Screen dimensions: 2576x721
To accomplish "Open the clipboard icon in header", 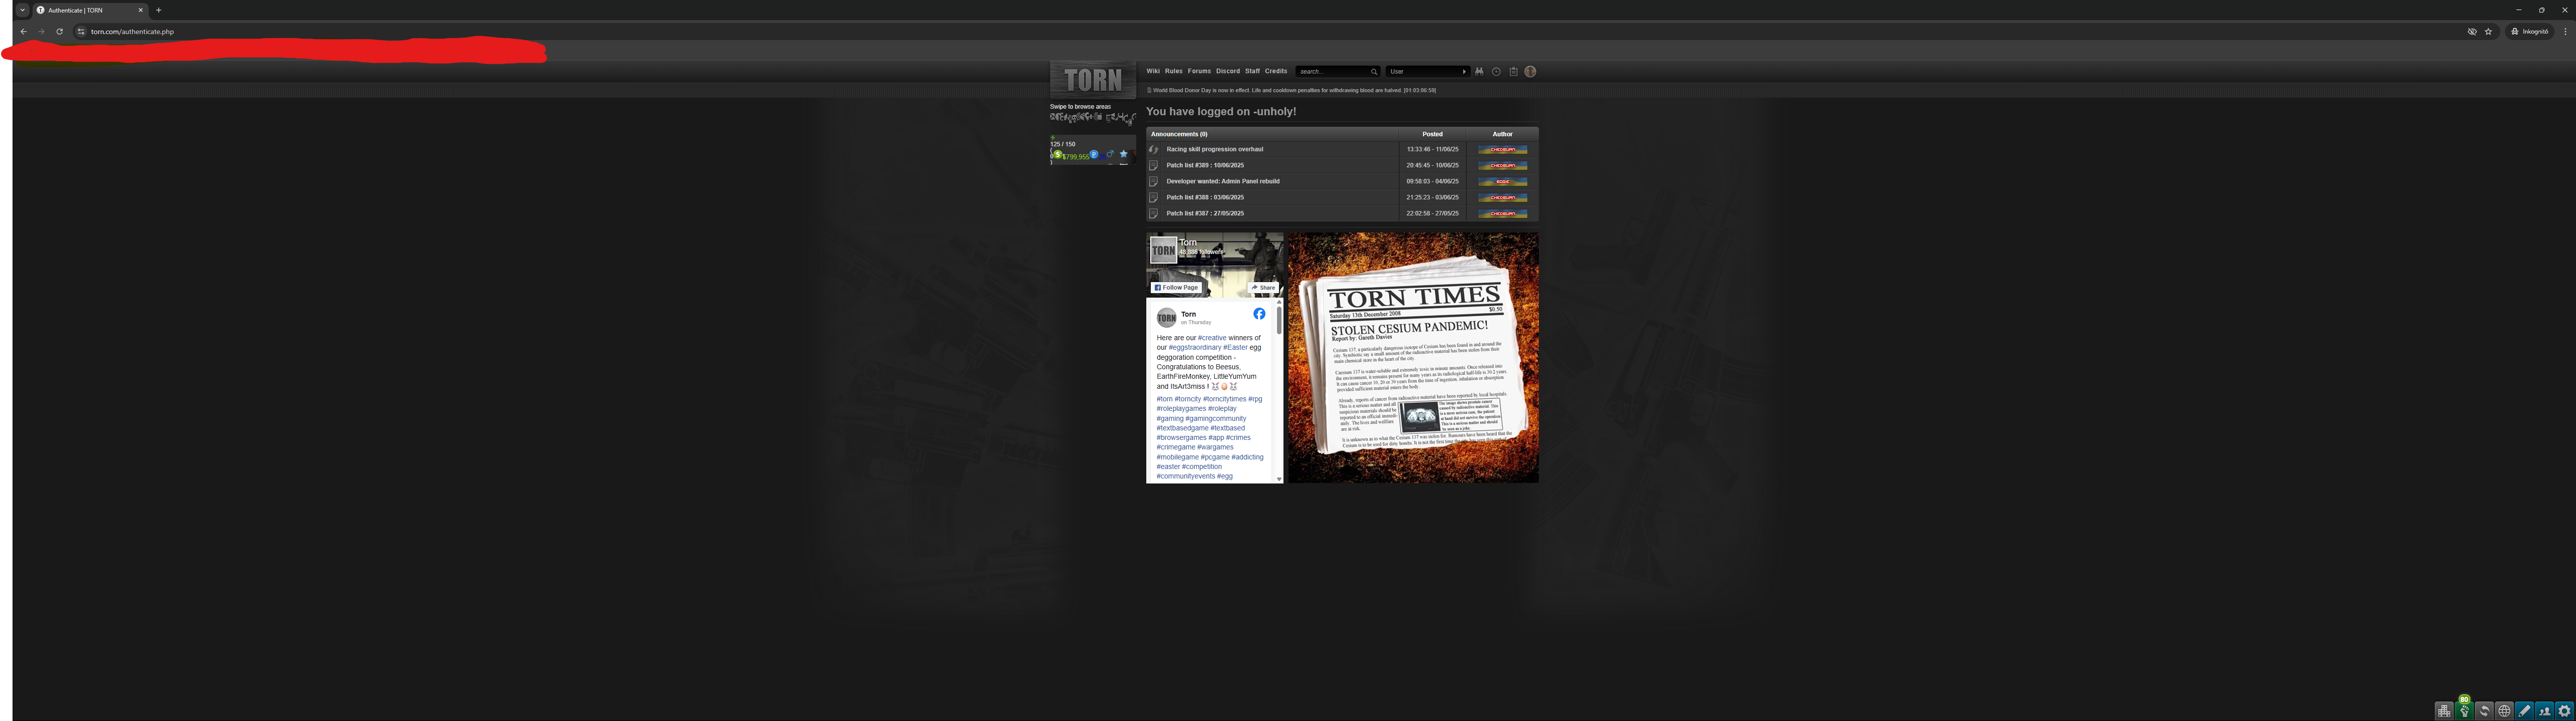I will 1513,72.
